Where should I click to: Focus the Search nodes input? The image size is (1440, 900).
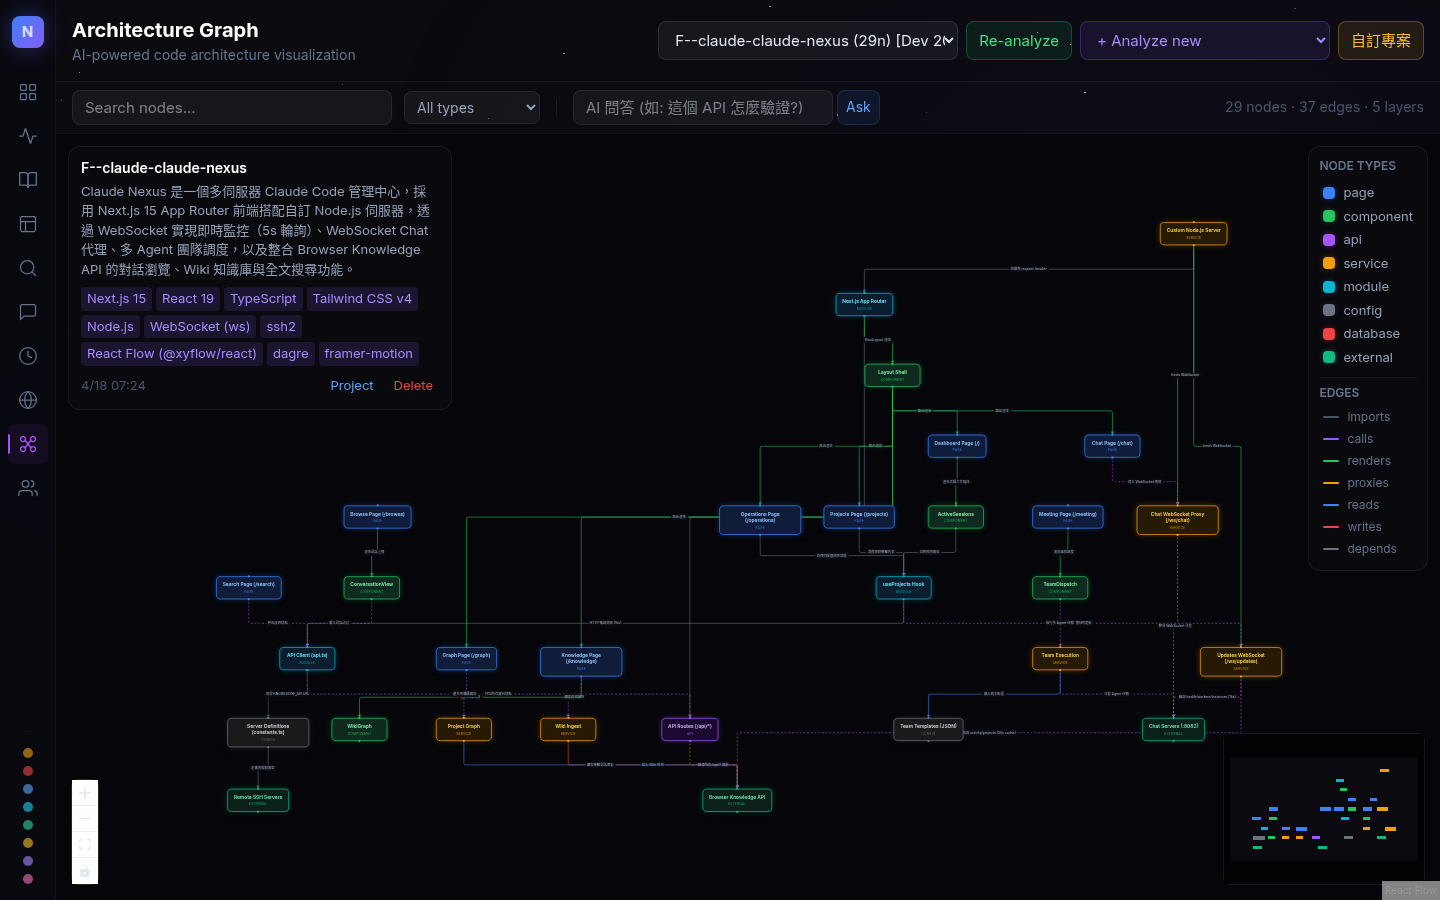tap(232, 108)
